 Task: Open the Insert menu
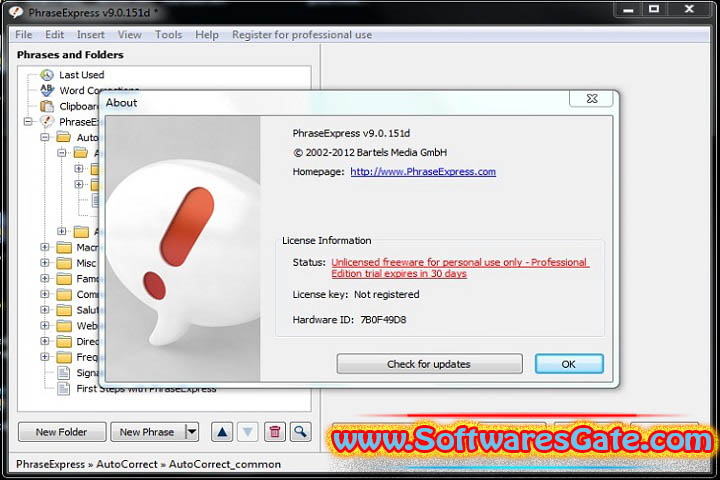point(90,35)
